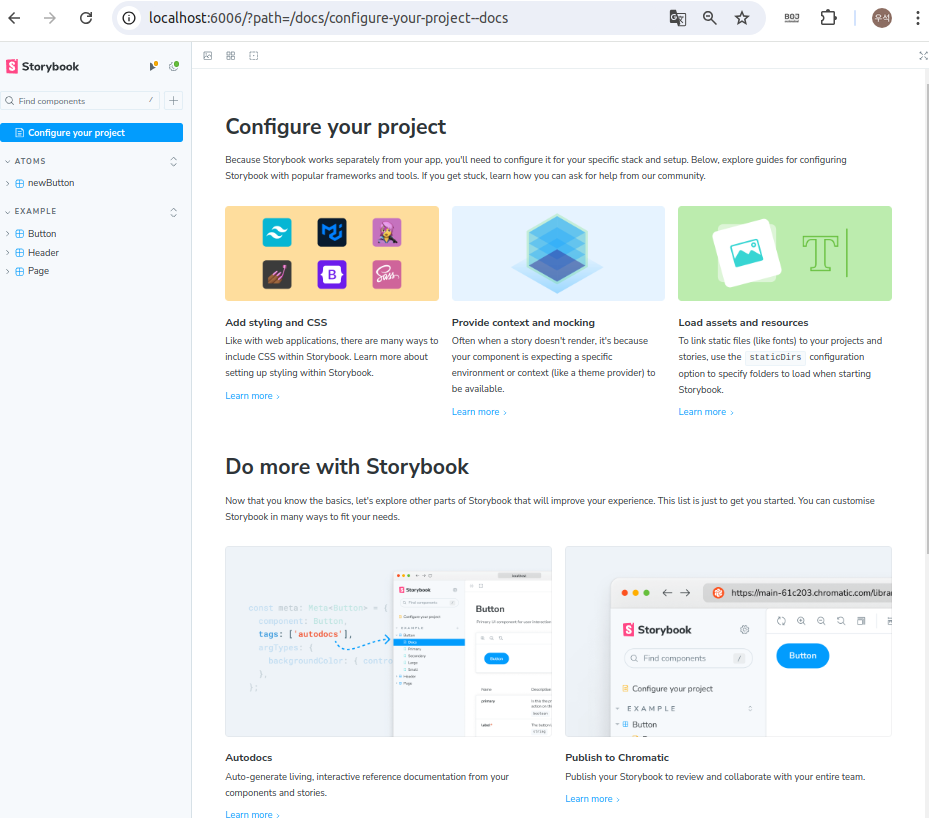Viewport: 929px width, 818px height.
Task: Click the Storybook logo in sidebar
Action: pyautogui.click(x=42, y=66)
